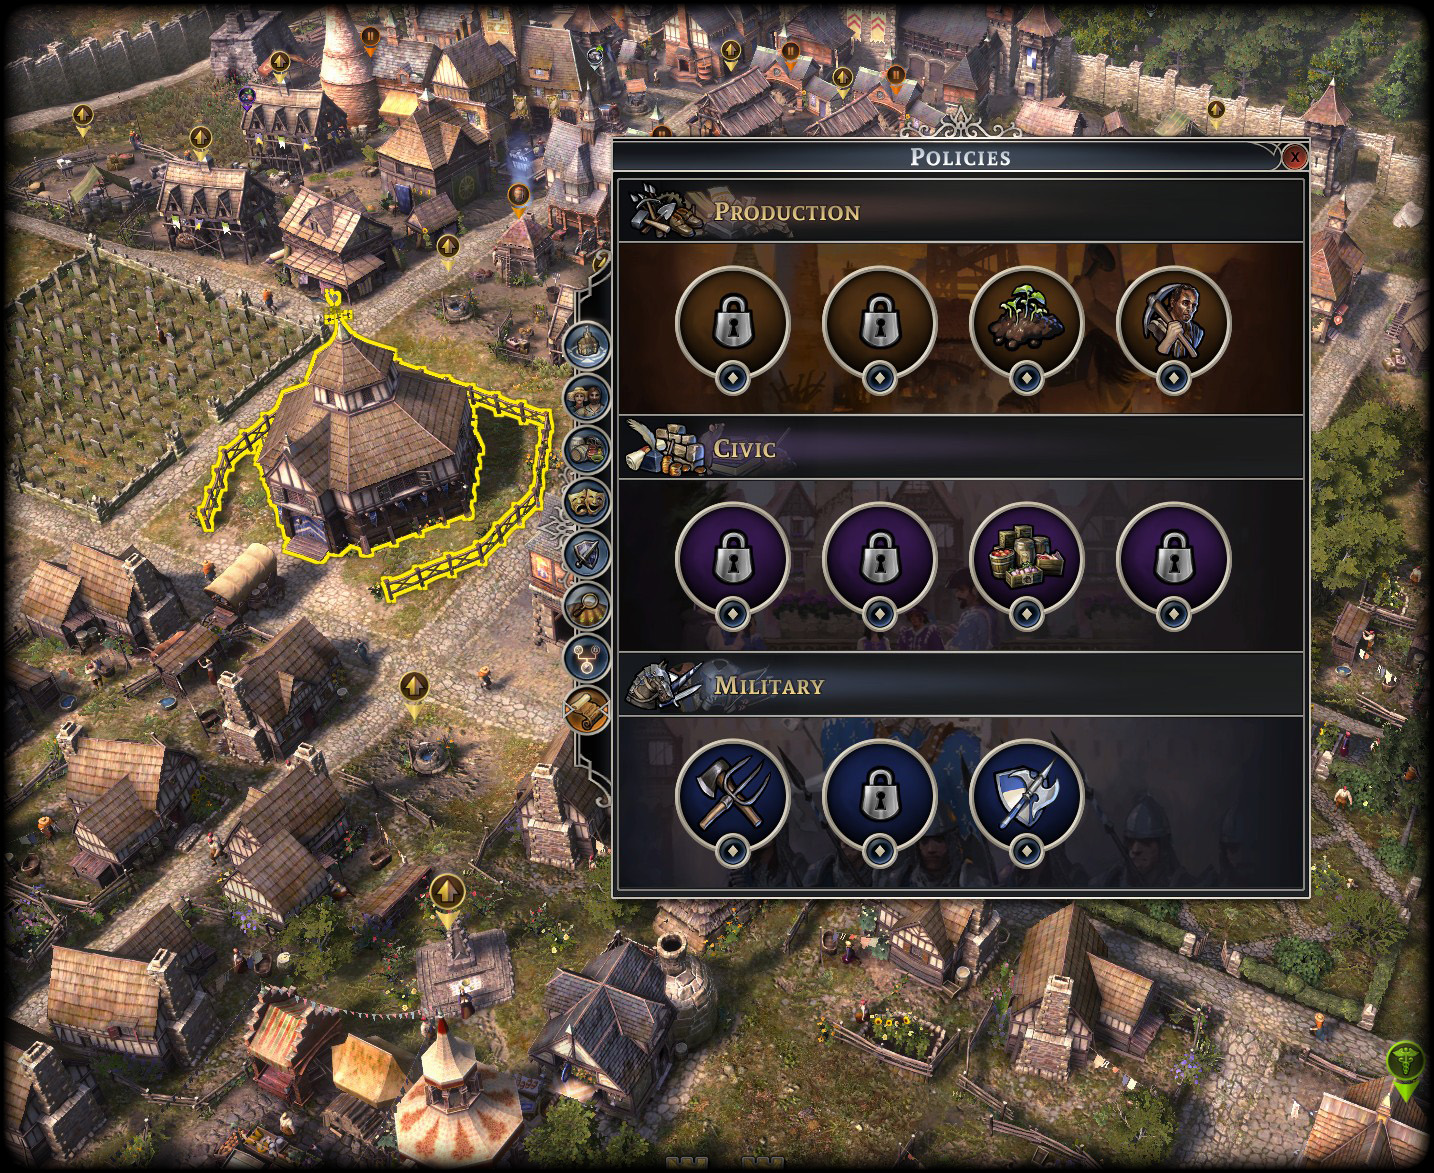
Task: Select the miner with pickaxe policy
Action: click(1173, 322)
